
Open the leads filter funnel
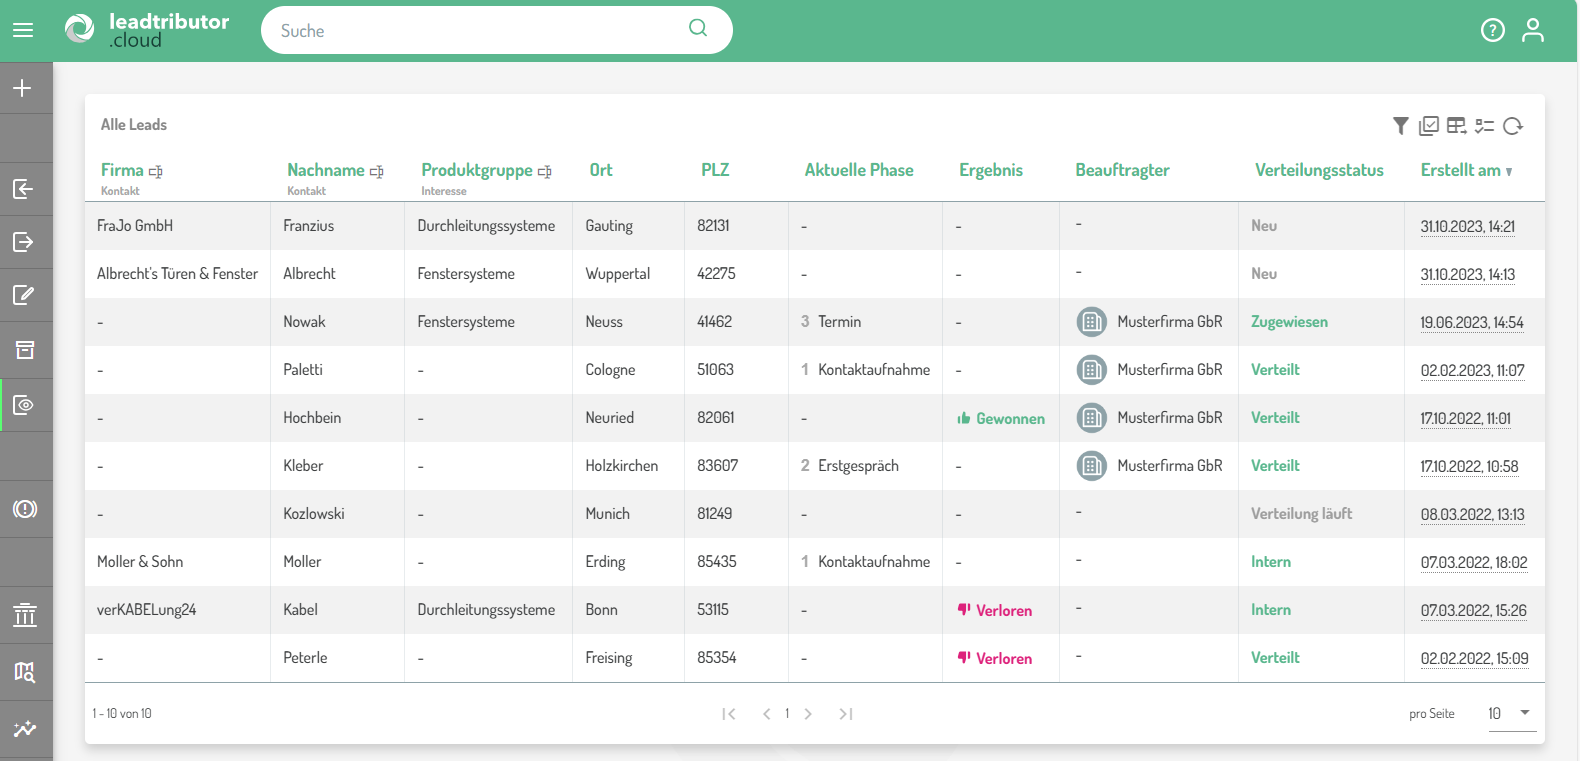point(1400,125)
